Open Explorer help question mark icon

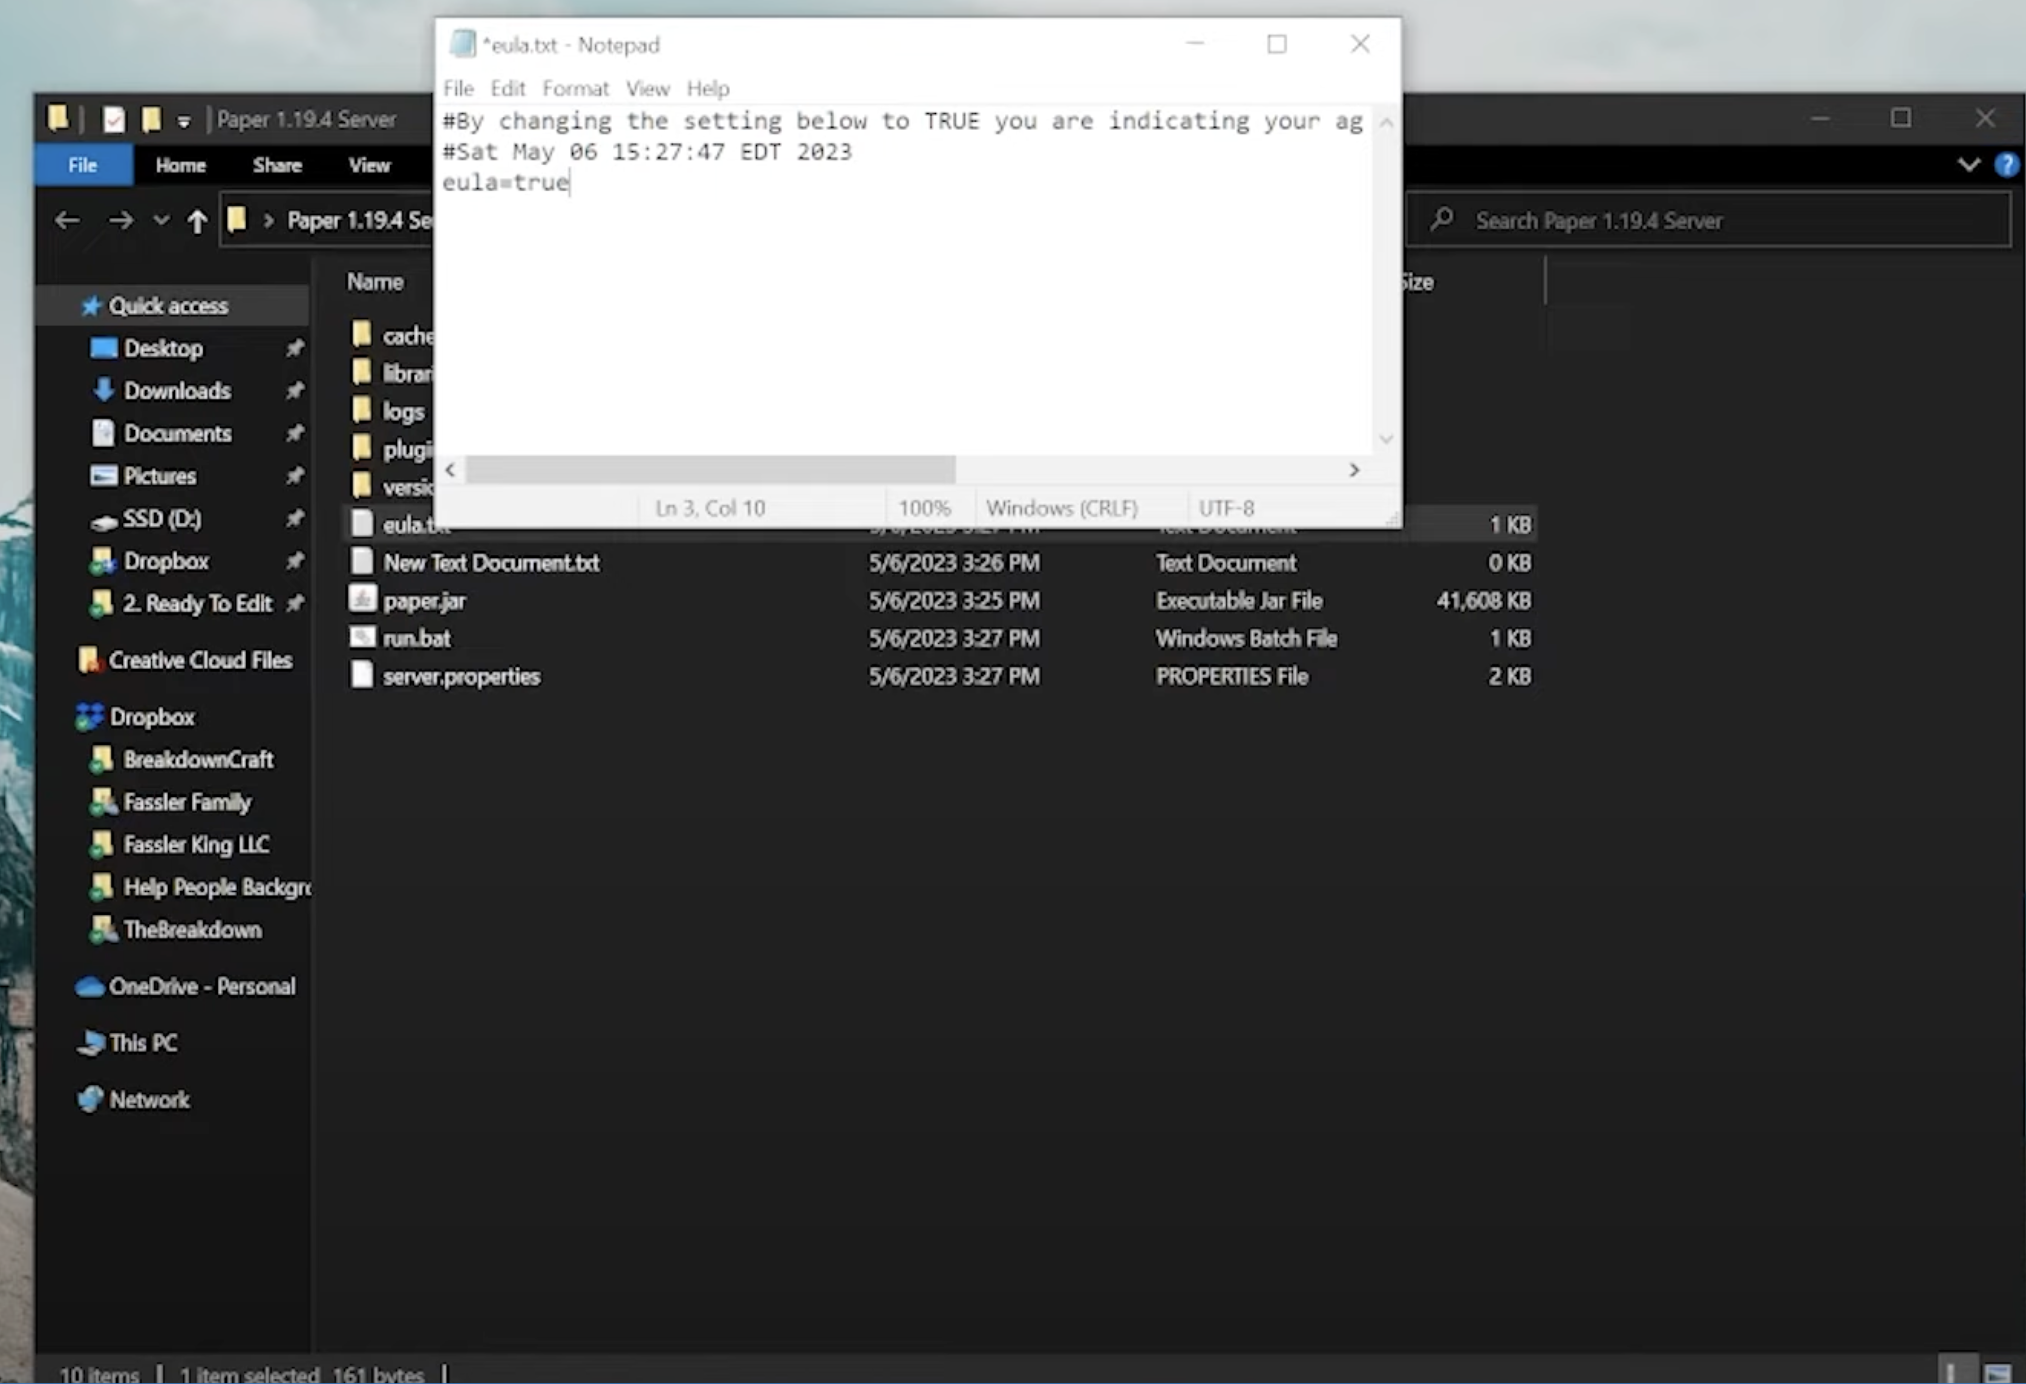click(x=2005, y=165)
